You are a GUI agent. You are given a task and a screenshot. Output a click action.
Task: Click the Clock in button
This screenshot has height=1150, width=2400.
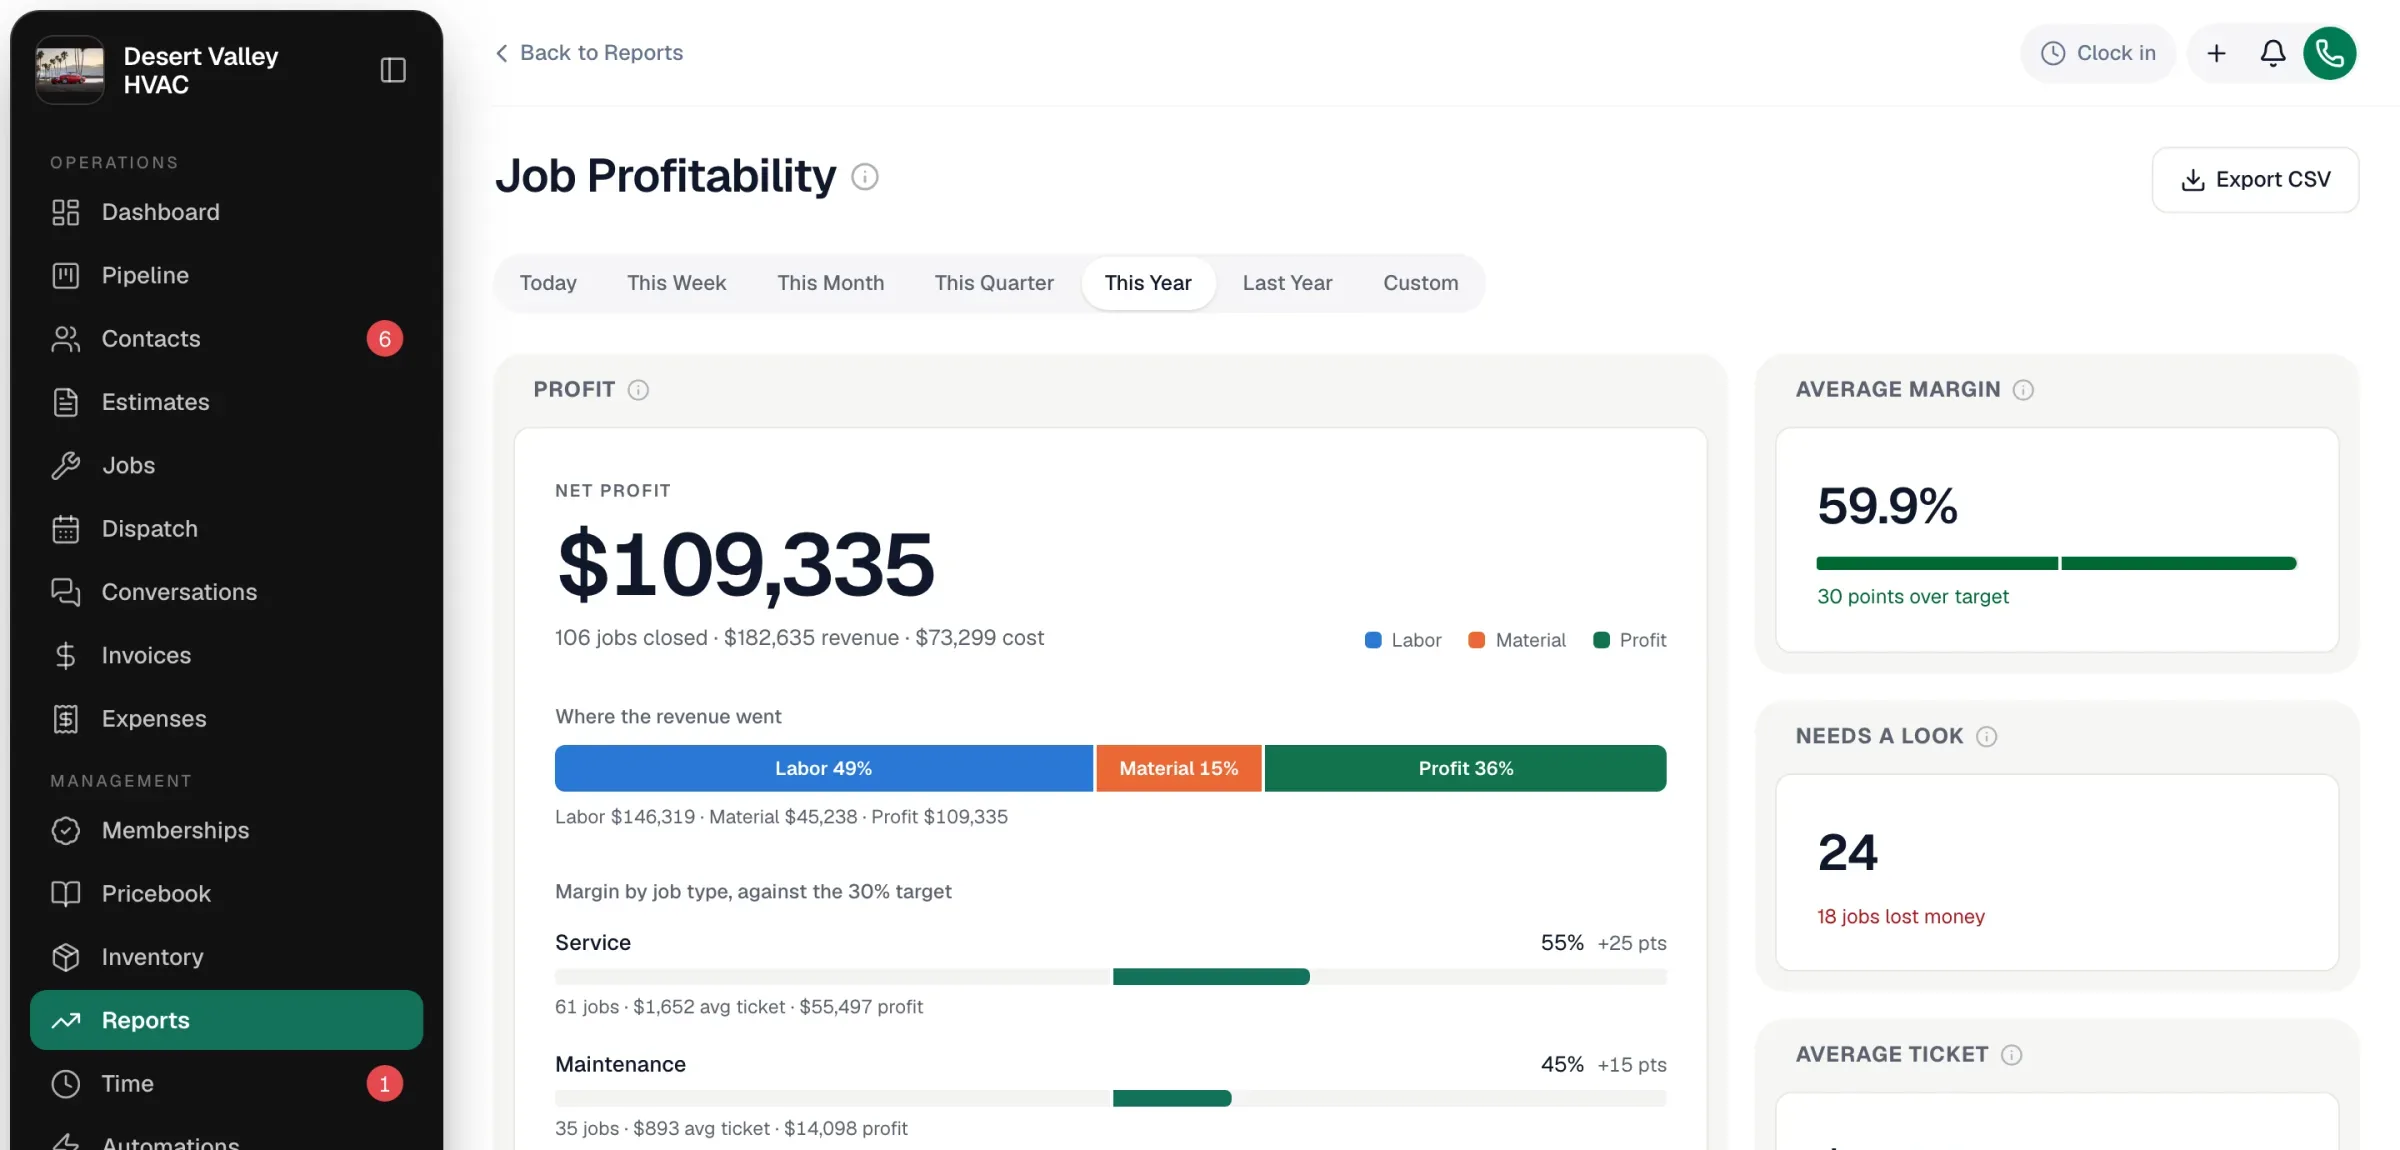(2098, 53)
